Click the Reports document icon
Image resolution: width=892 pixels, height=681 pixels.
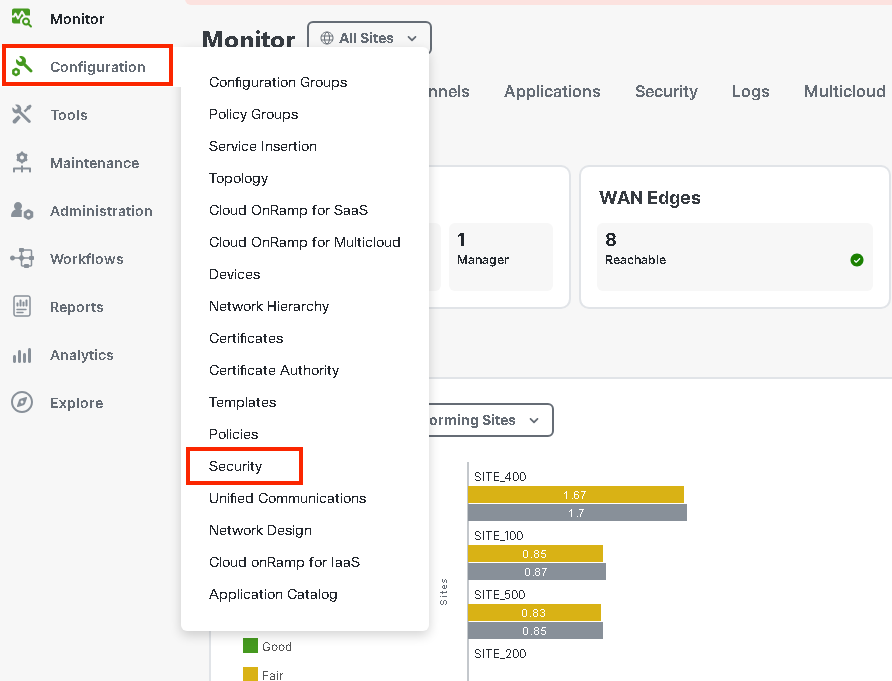pyautogui.click(x=22, y=307)
